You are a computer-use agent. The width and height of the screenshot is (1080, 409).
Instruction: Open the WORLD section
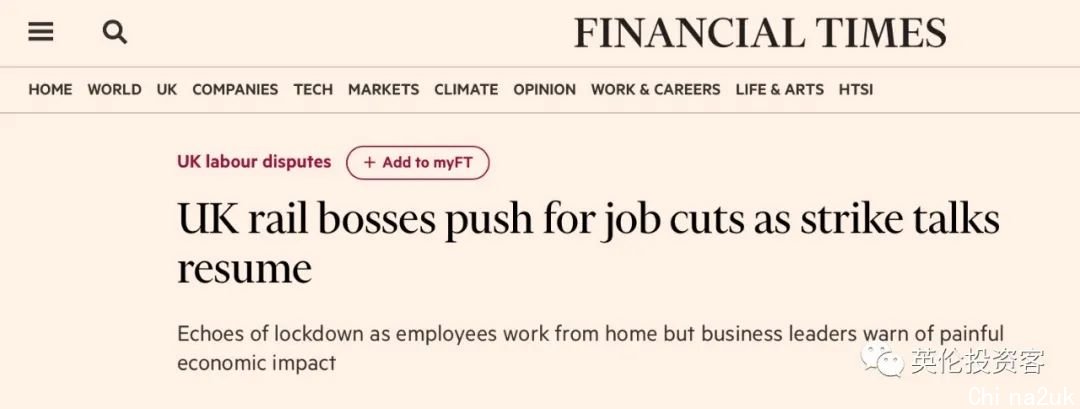tap(114, 90)
